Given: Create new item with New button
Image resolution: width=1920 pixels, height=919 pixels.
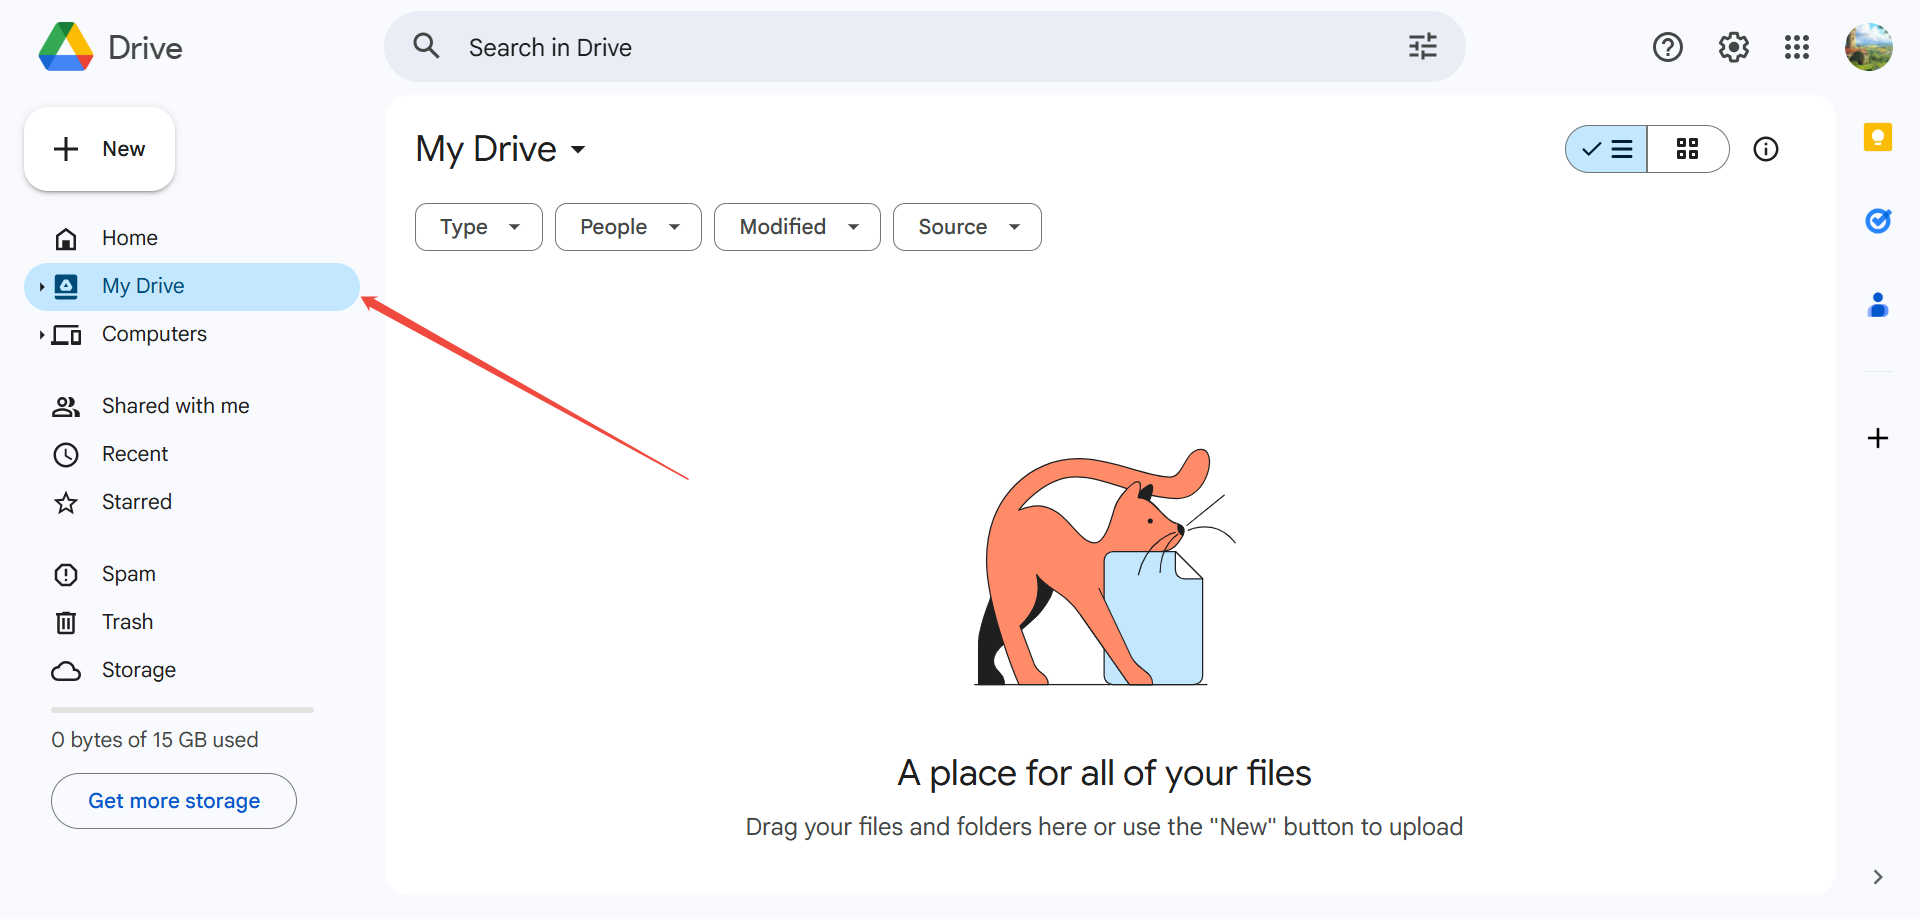Looking at the screenshot, I should [x=99, y=149].
